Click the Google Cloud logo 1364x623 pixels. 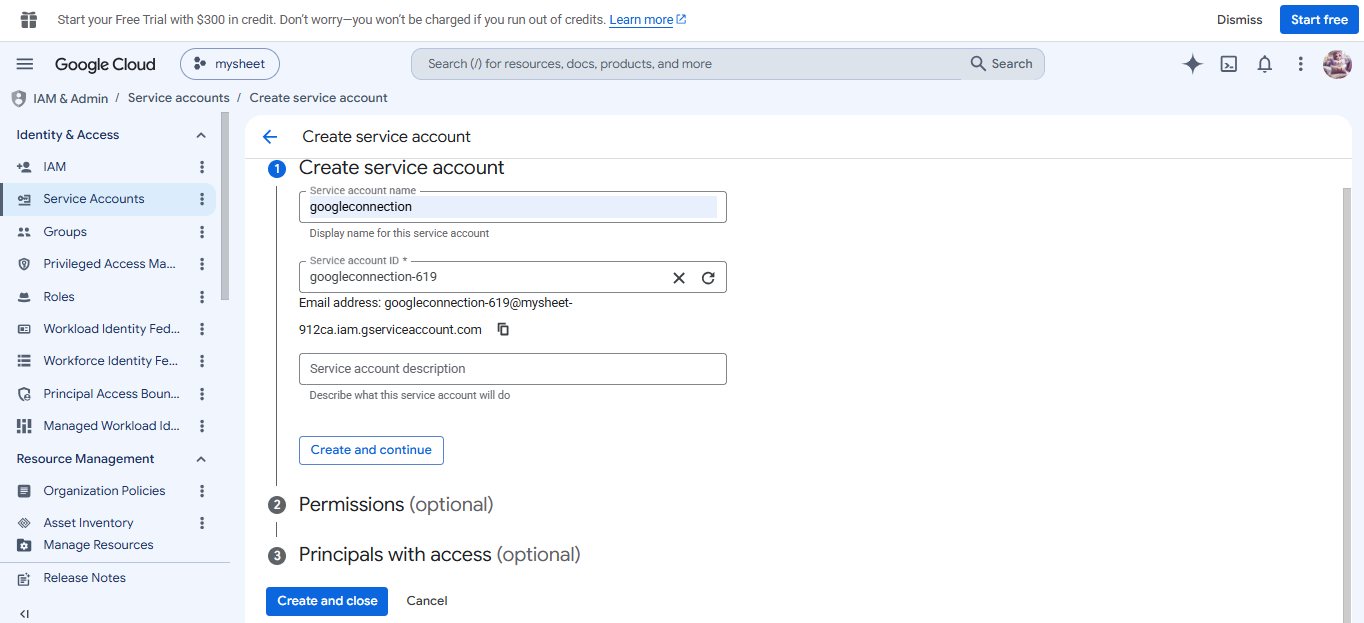click(105, 64)
